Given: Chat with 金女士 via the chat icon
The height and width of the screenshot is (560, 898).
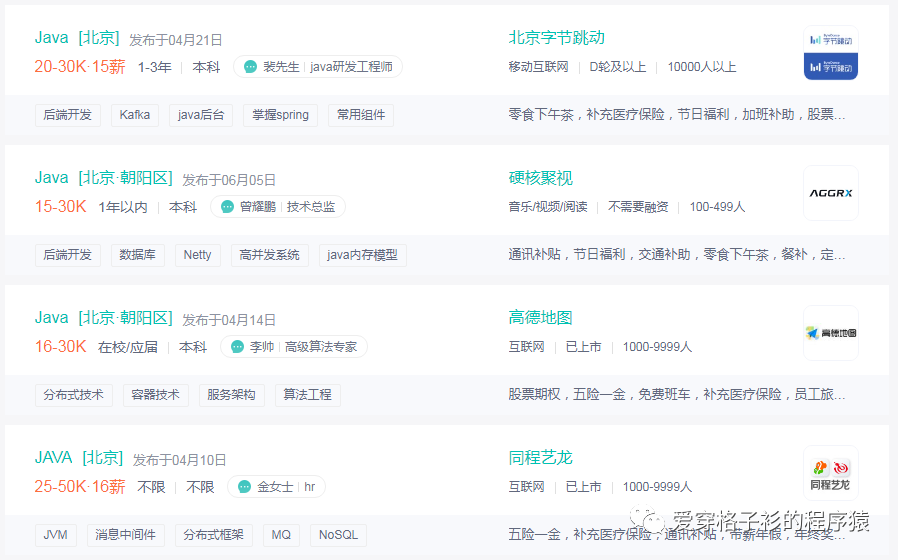Looking at the screenshot, I should pos(245,487).
